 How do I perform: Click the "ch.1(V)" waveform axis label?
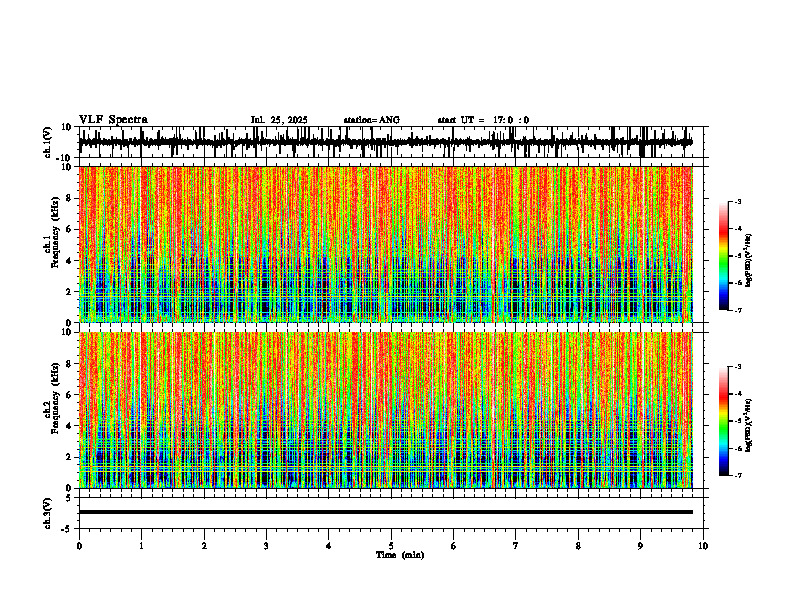[x=48, y=142]
